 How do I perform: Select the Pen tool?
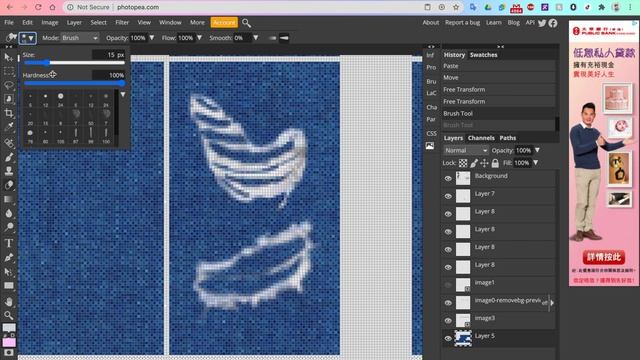coord(9,258)
